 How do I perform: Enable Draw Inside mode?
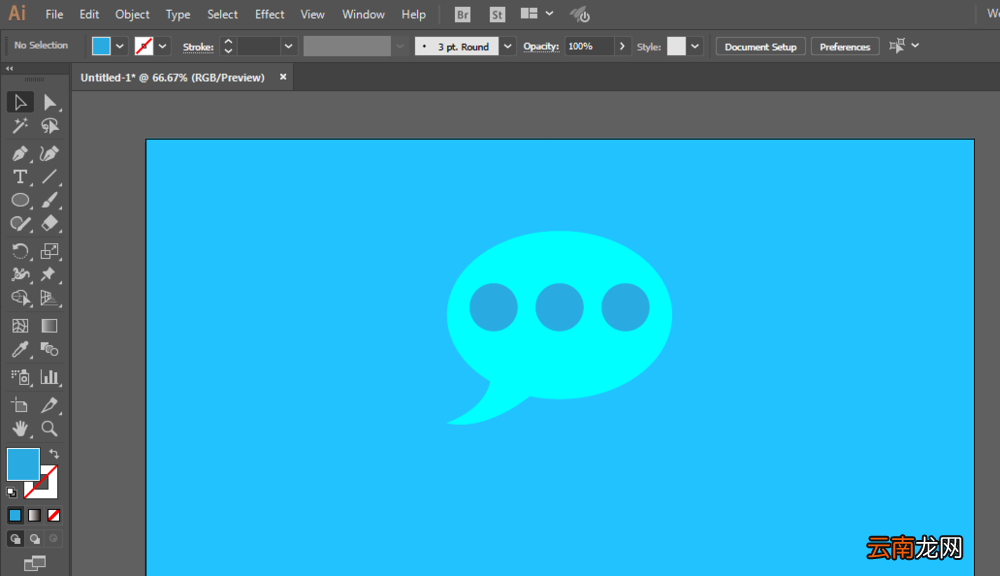pos(54,539)
